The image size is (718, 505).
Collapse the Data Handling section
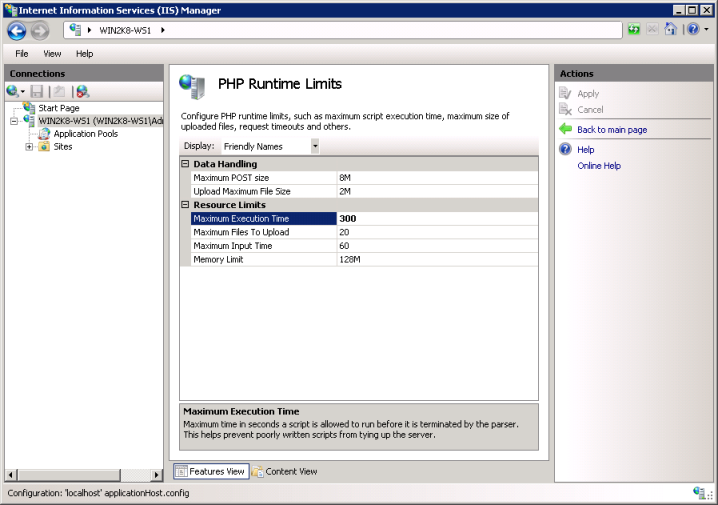tap(185, 164)
